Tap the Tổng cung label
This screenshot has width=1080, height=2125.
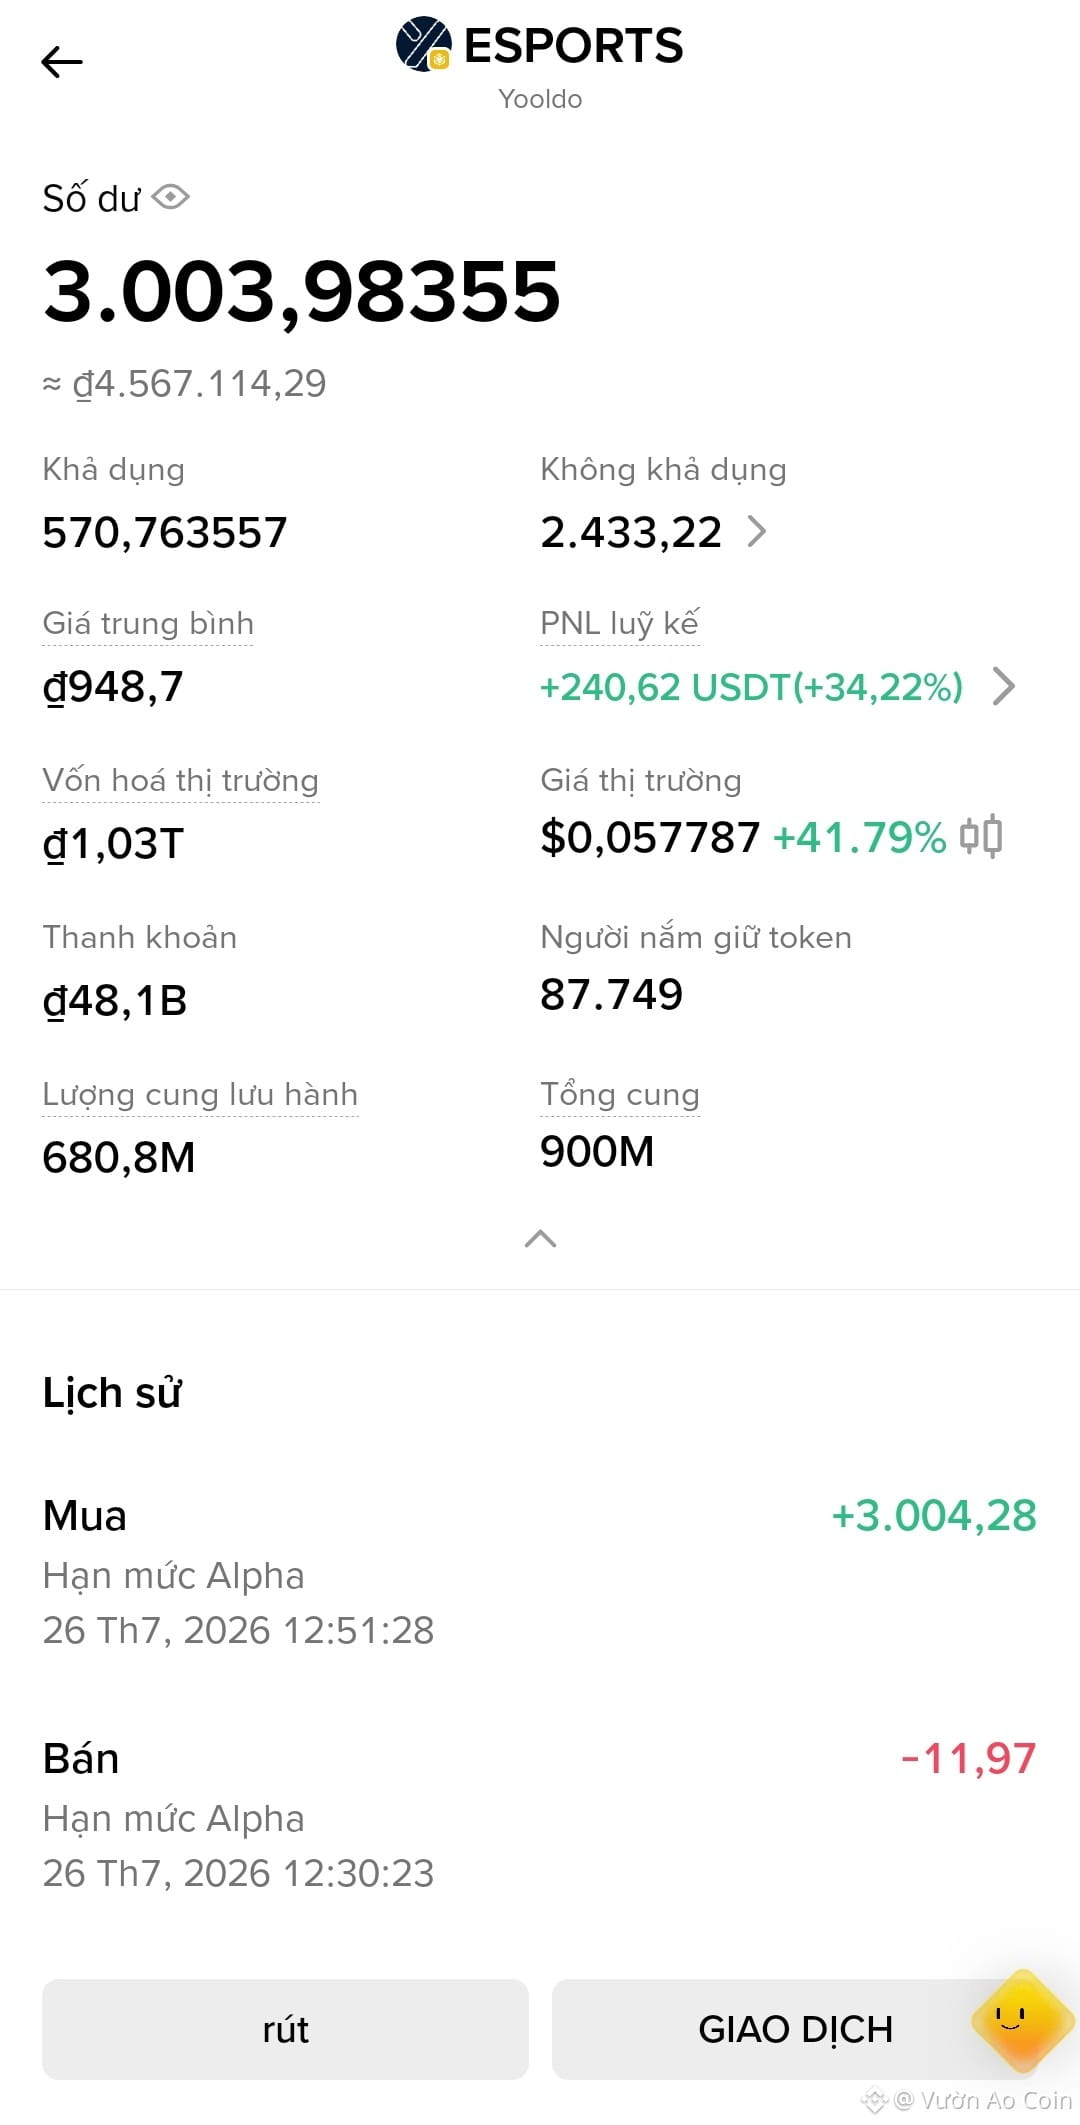coord(619,1094)
